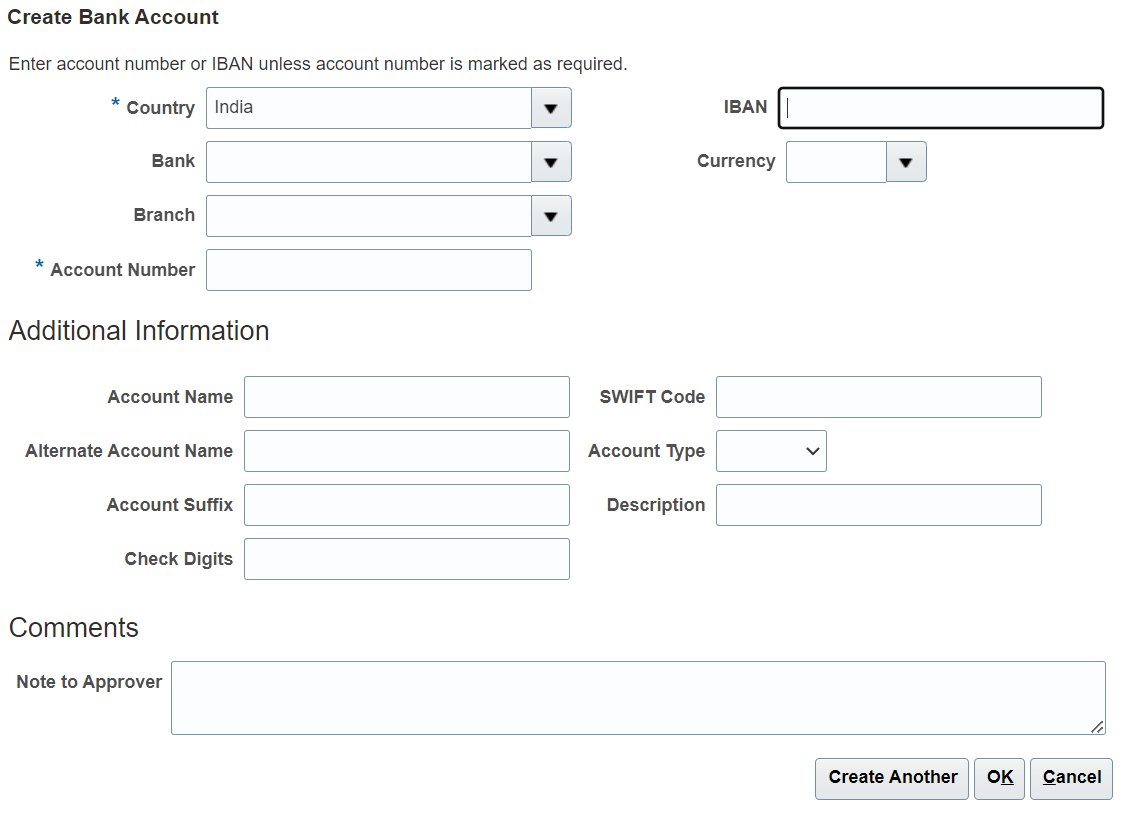Click the Create Another button
The image size is (1122, 813).
pyautogui.click(x=891, y=777)
